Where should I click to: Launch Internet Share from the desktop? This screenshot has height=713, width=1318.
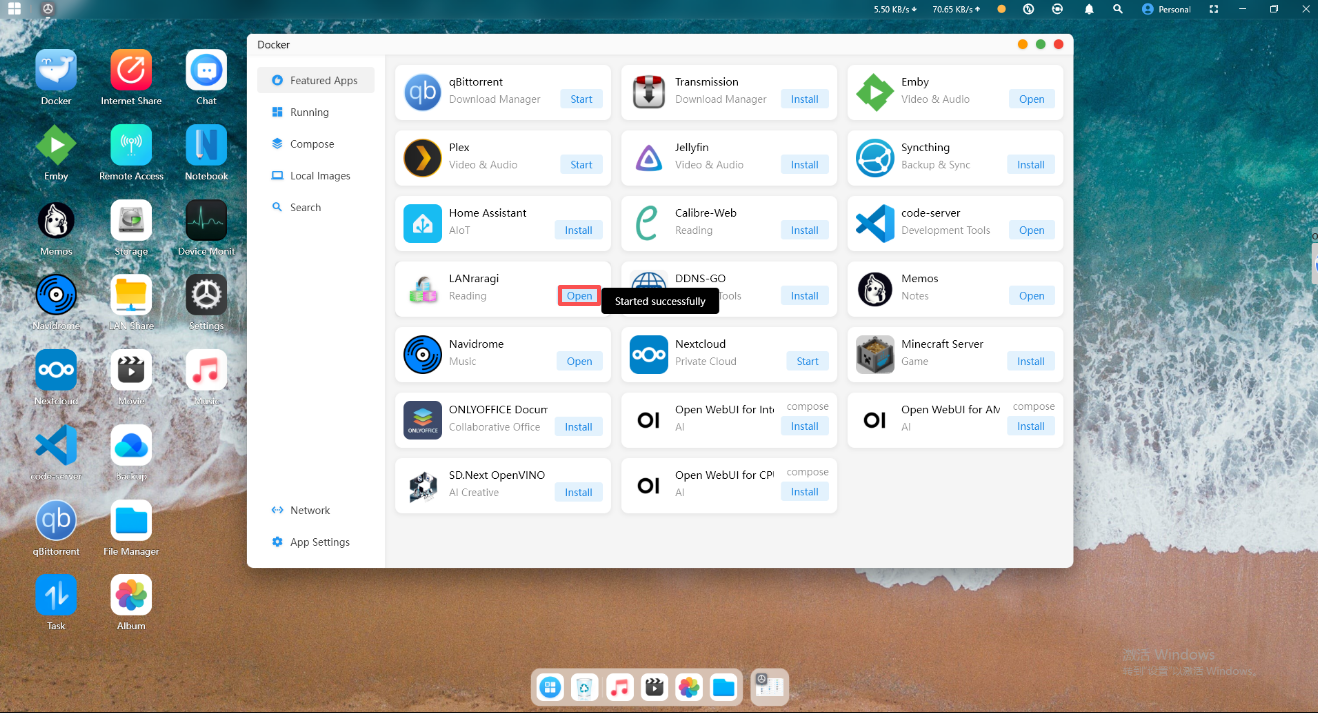click(x=131, y=70)
